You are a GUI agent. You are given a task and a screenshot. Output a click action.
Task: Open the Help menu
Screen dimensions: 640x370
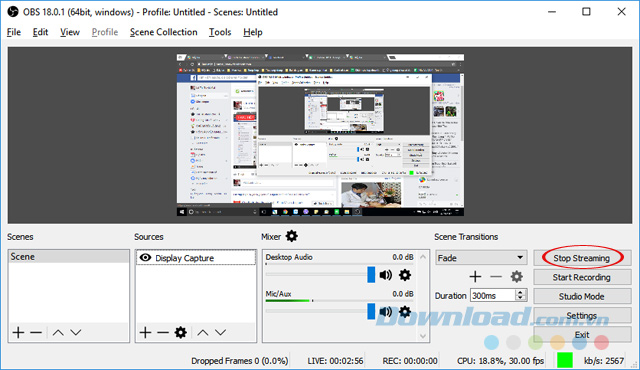(x=253, y=32)
